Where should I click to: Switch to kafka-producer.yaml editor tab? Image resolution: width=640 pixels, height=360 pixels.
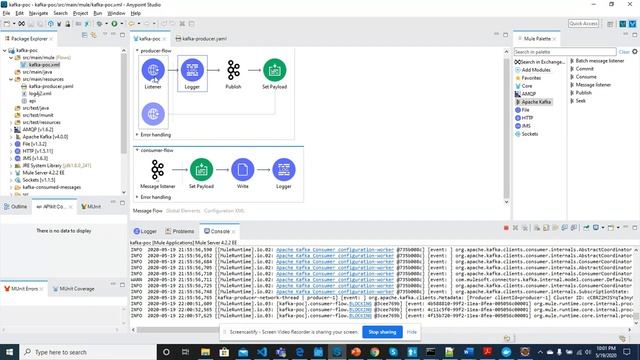201,39
